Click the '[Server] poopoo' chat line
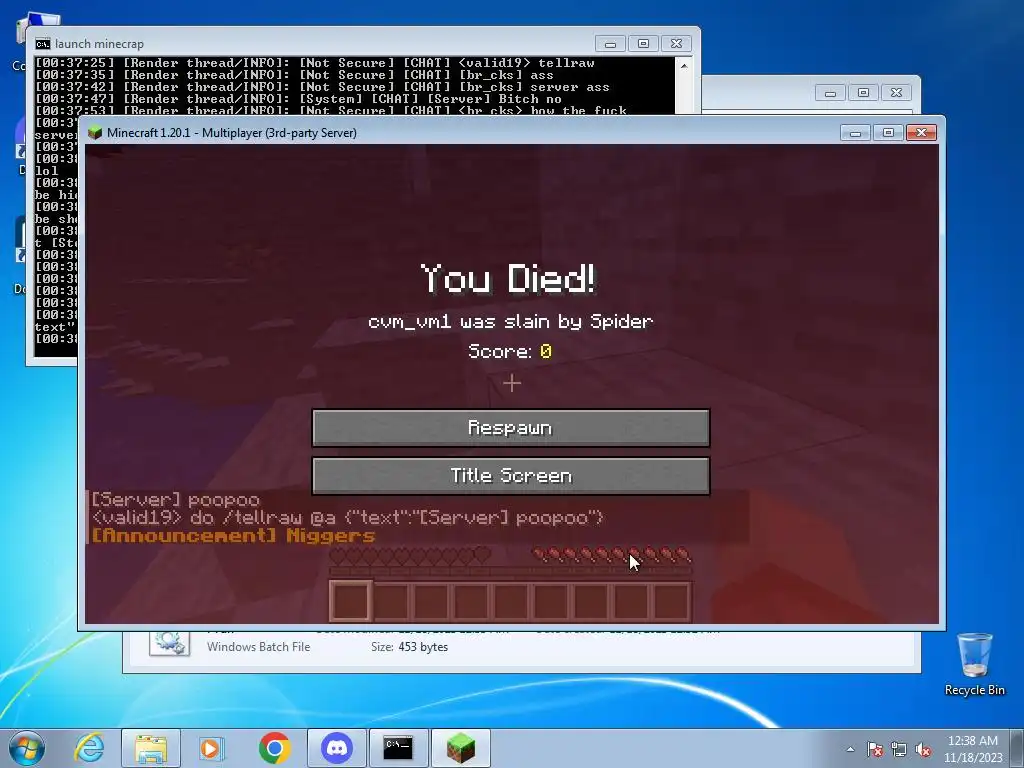This screenshot has height=768, width=1024. pyautogui.click(x=175, y=500)
